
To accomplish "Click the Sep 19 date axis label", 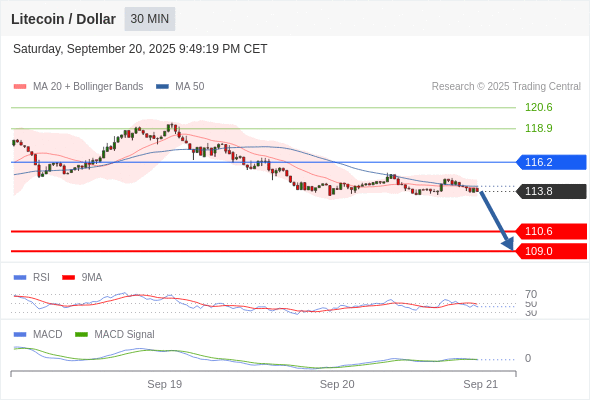I will click(x=164, y=384).
